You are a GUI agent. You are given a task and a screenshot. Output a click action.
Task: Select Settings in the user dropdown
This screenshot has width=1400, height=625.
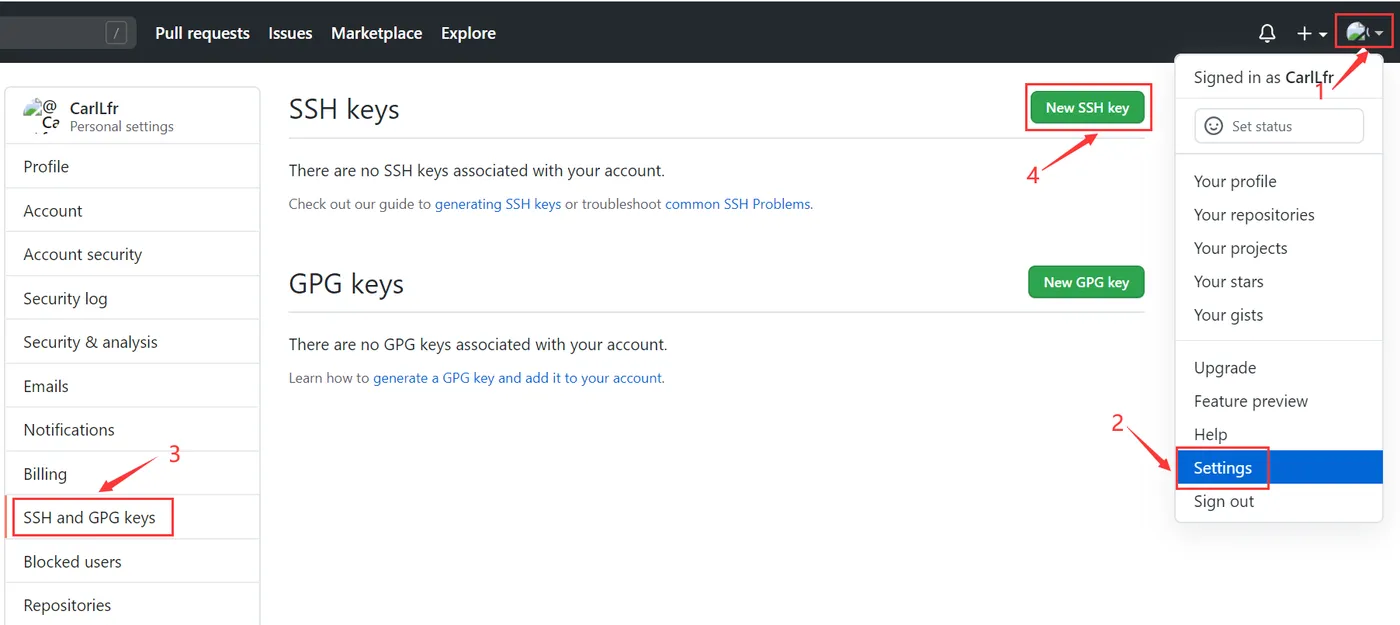click(1223, 468)
